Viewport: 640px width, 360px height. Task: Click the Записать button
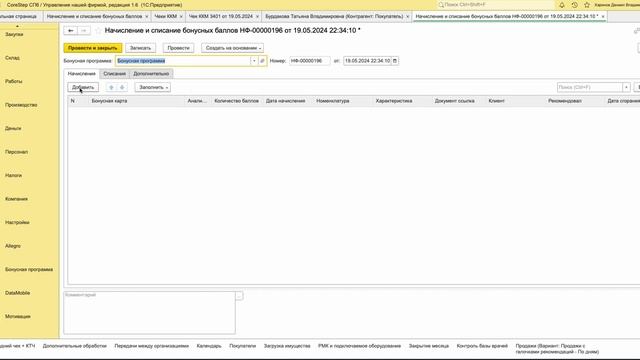point(140,48)
